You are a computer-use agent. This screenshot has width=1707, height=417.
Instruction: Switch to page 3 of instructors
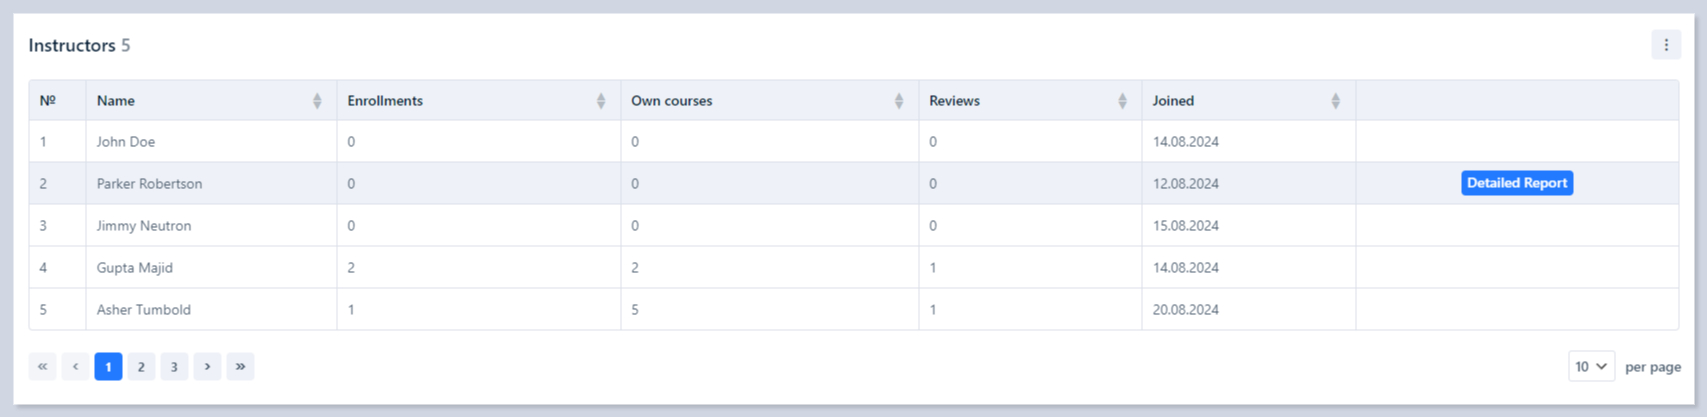[x=174, y=367]
